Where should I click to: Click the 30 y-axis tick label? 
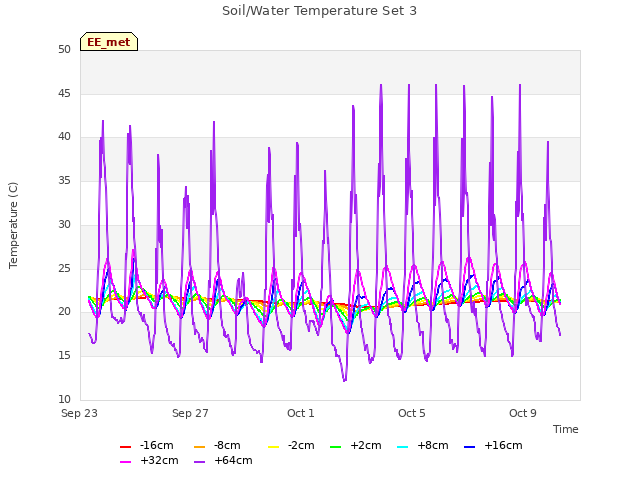tap(64, 224)
